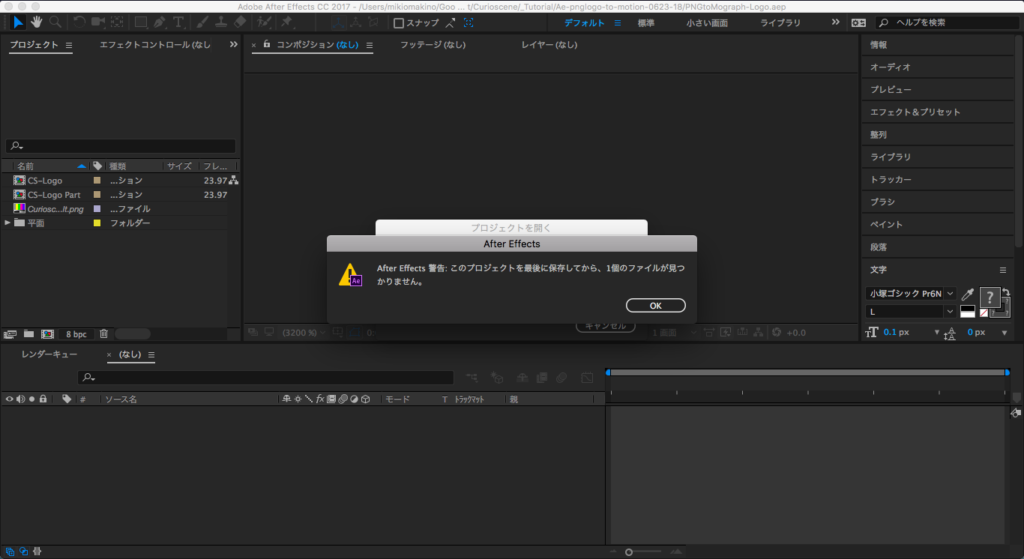Viewport: 1024px width, 559px height.
Task: Open the 文字 Character panel menu
Action: [1003, 270]
